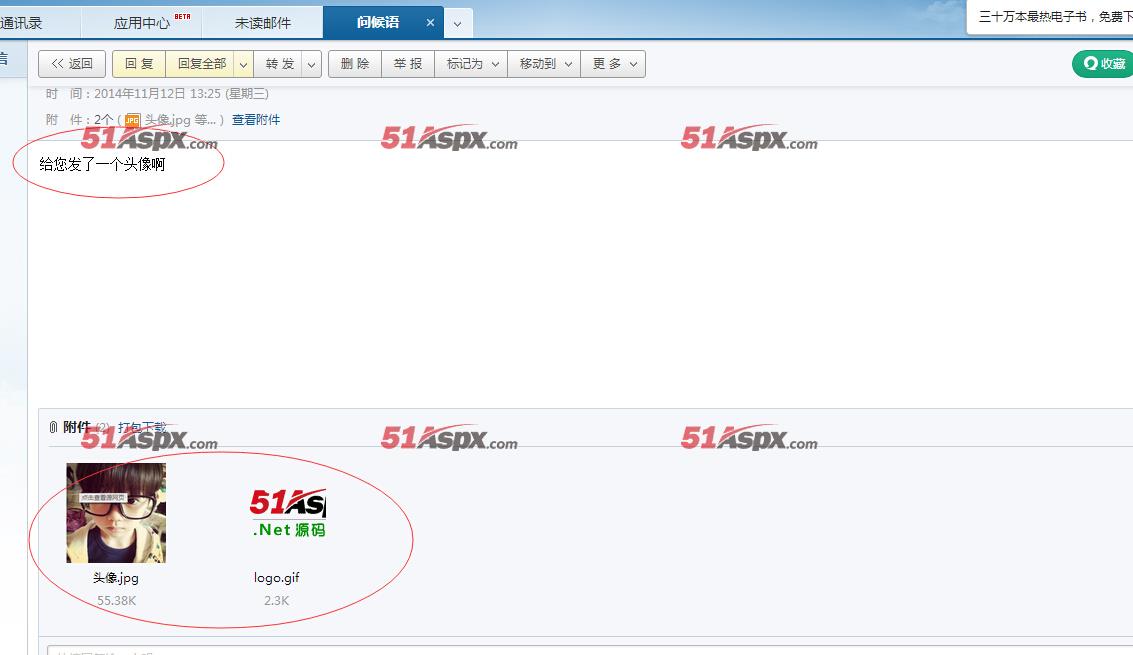Click the 2.3K file size text
Screen dimensions: 1133x655
tap(276, 600)
